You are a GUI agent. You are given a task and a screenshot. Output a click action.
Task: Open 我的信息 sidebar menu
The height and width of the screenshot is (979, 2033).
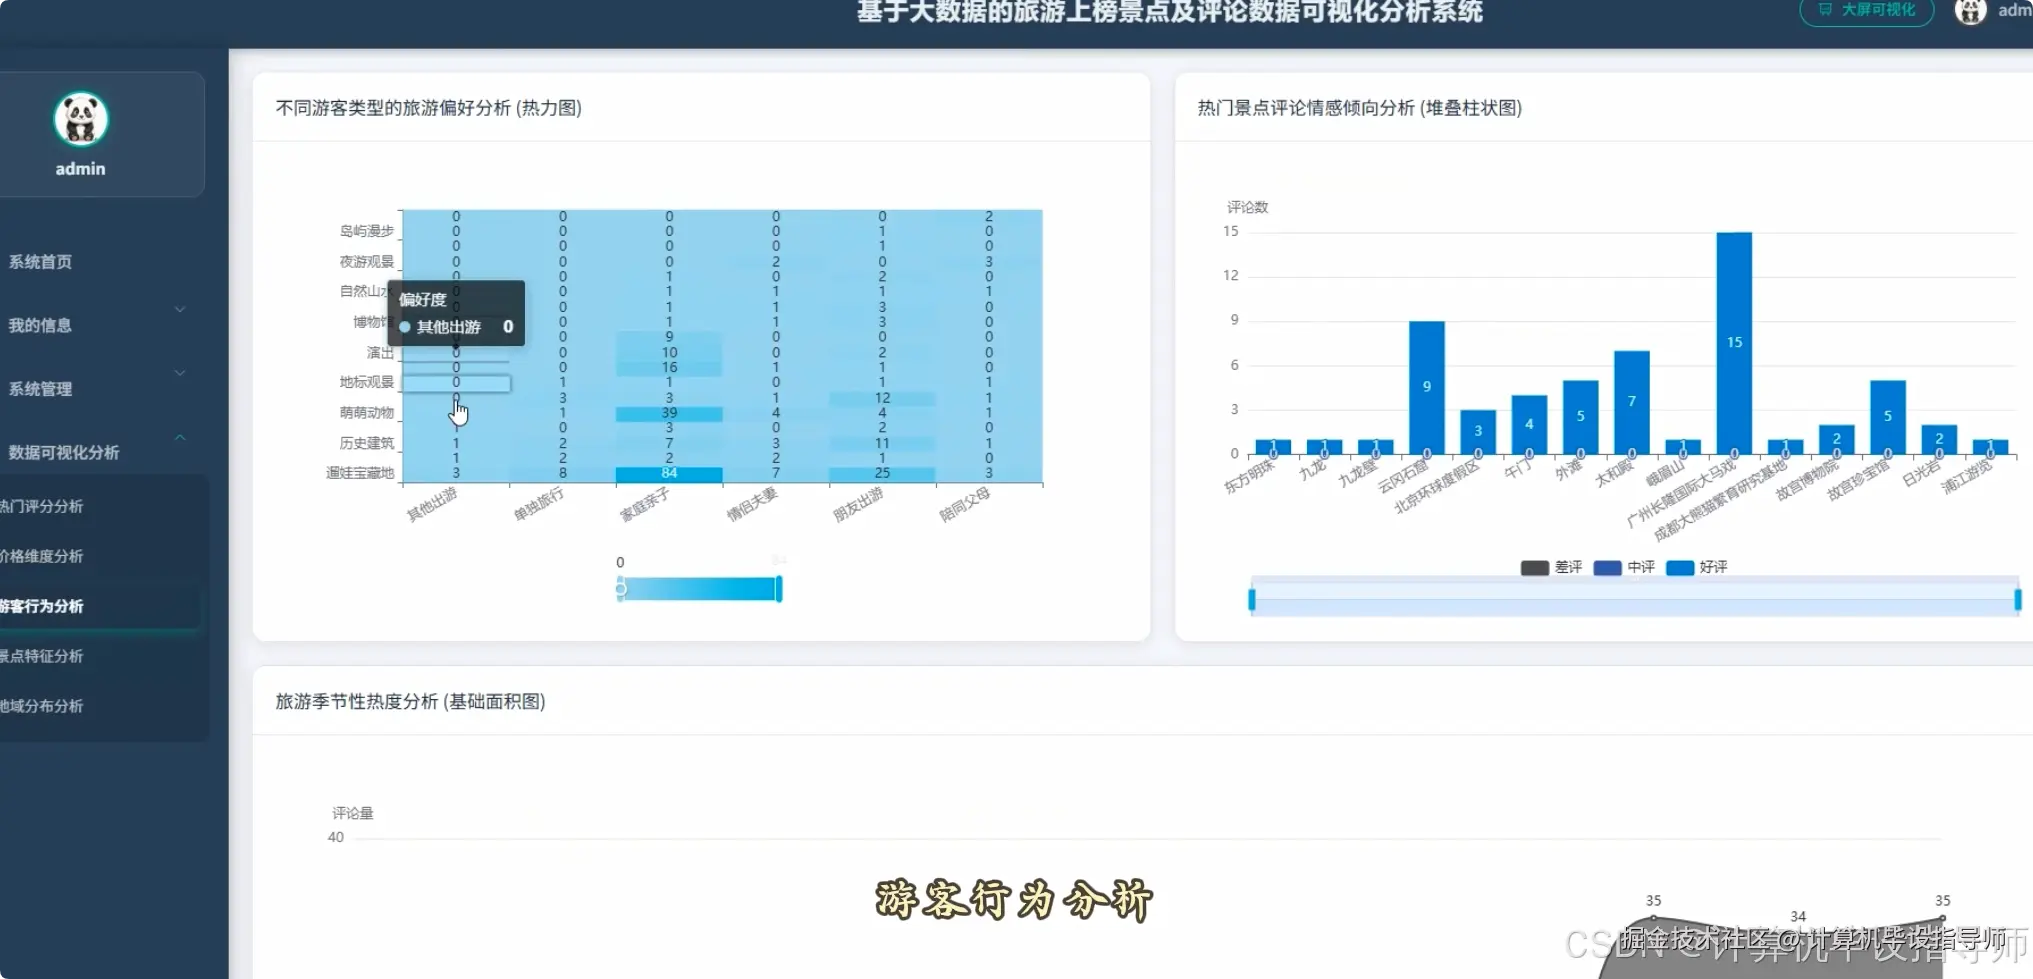coord(40,326)
